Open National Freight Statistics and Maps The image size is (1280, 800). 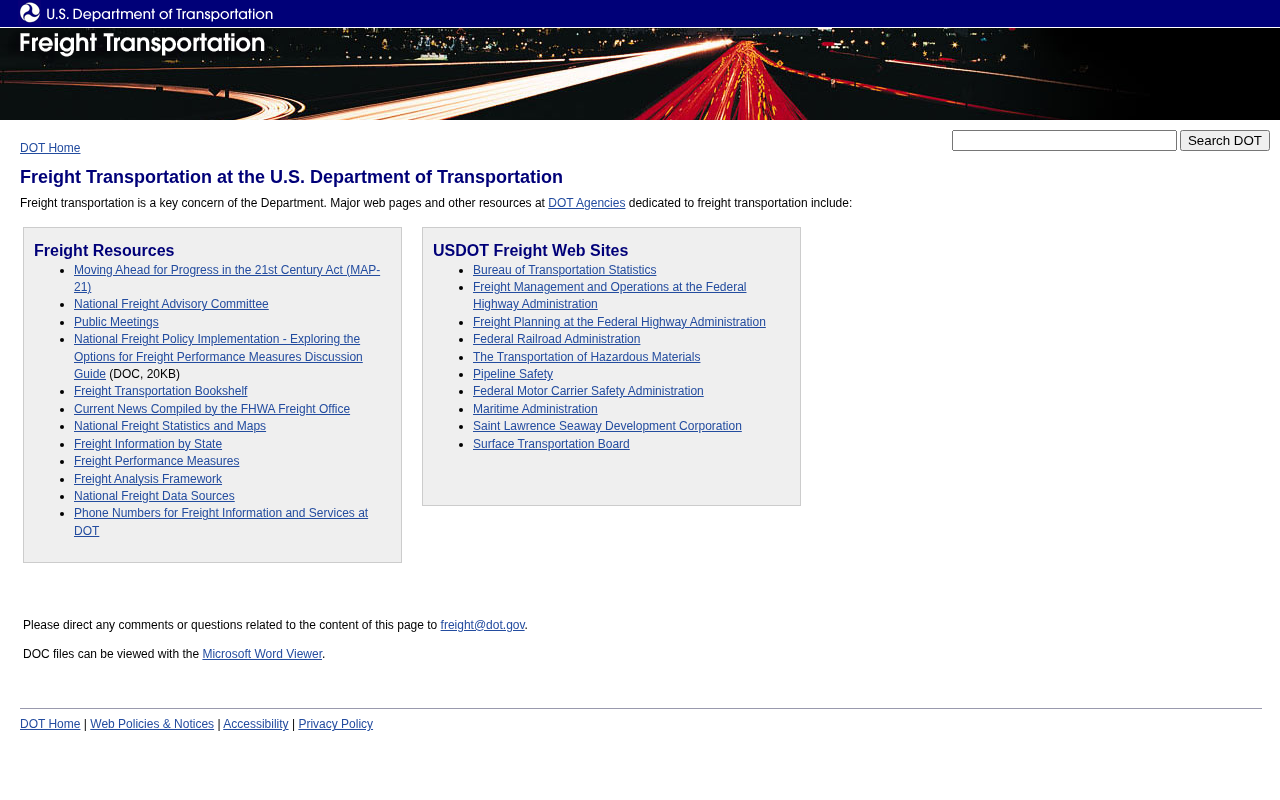(x=170, y=426)
